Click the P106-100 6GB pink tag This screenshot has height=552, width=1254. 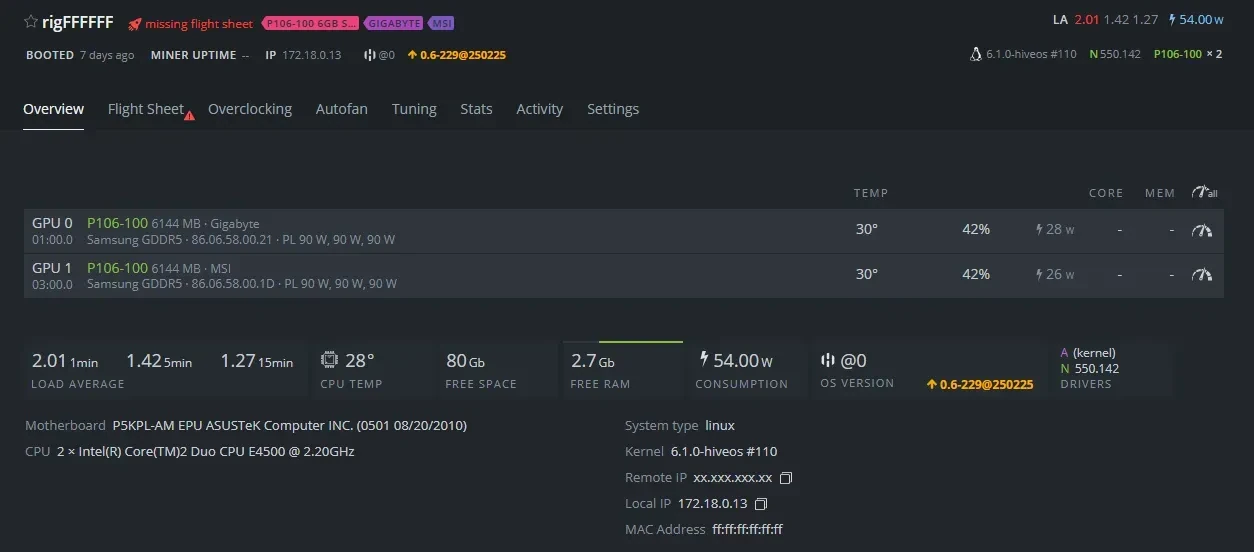pos(310,23)
